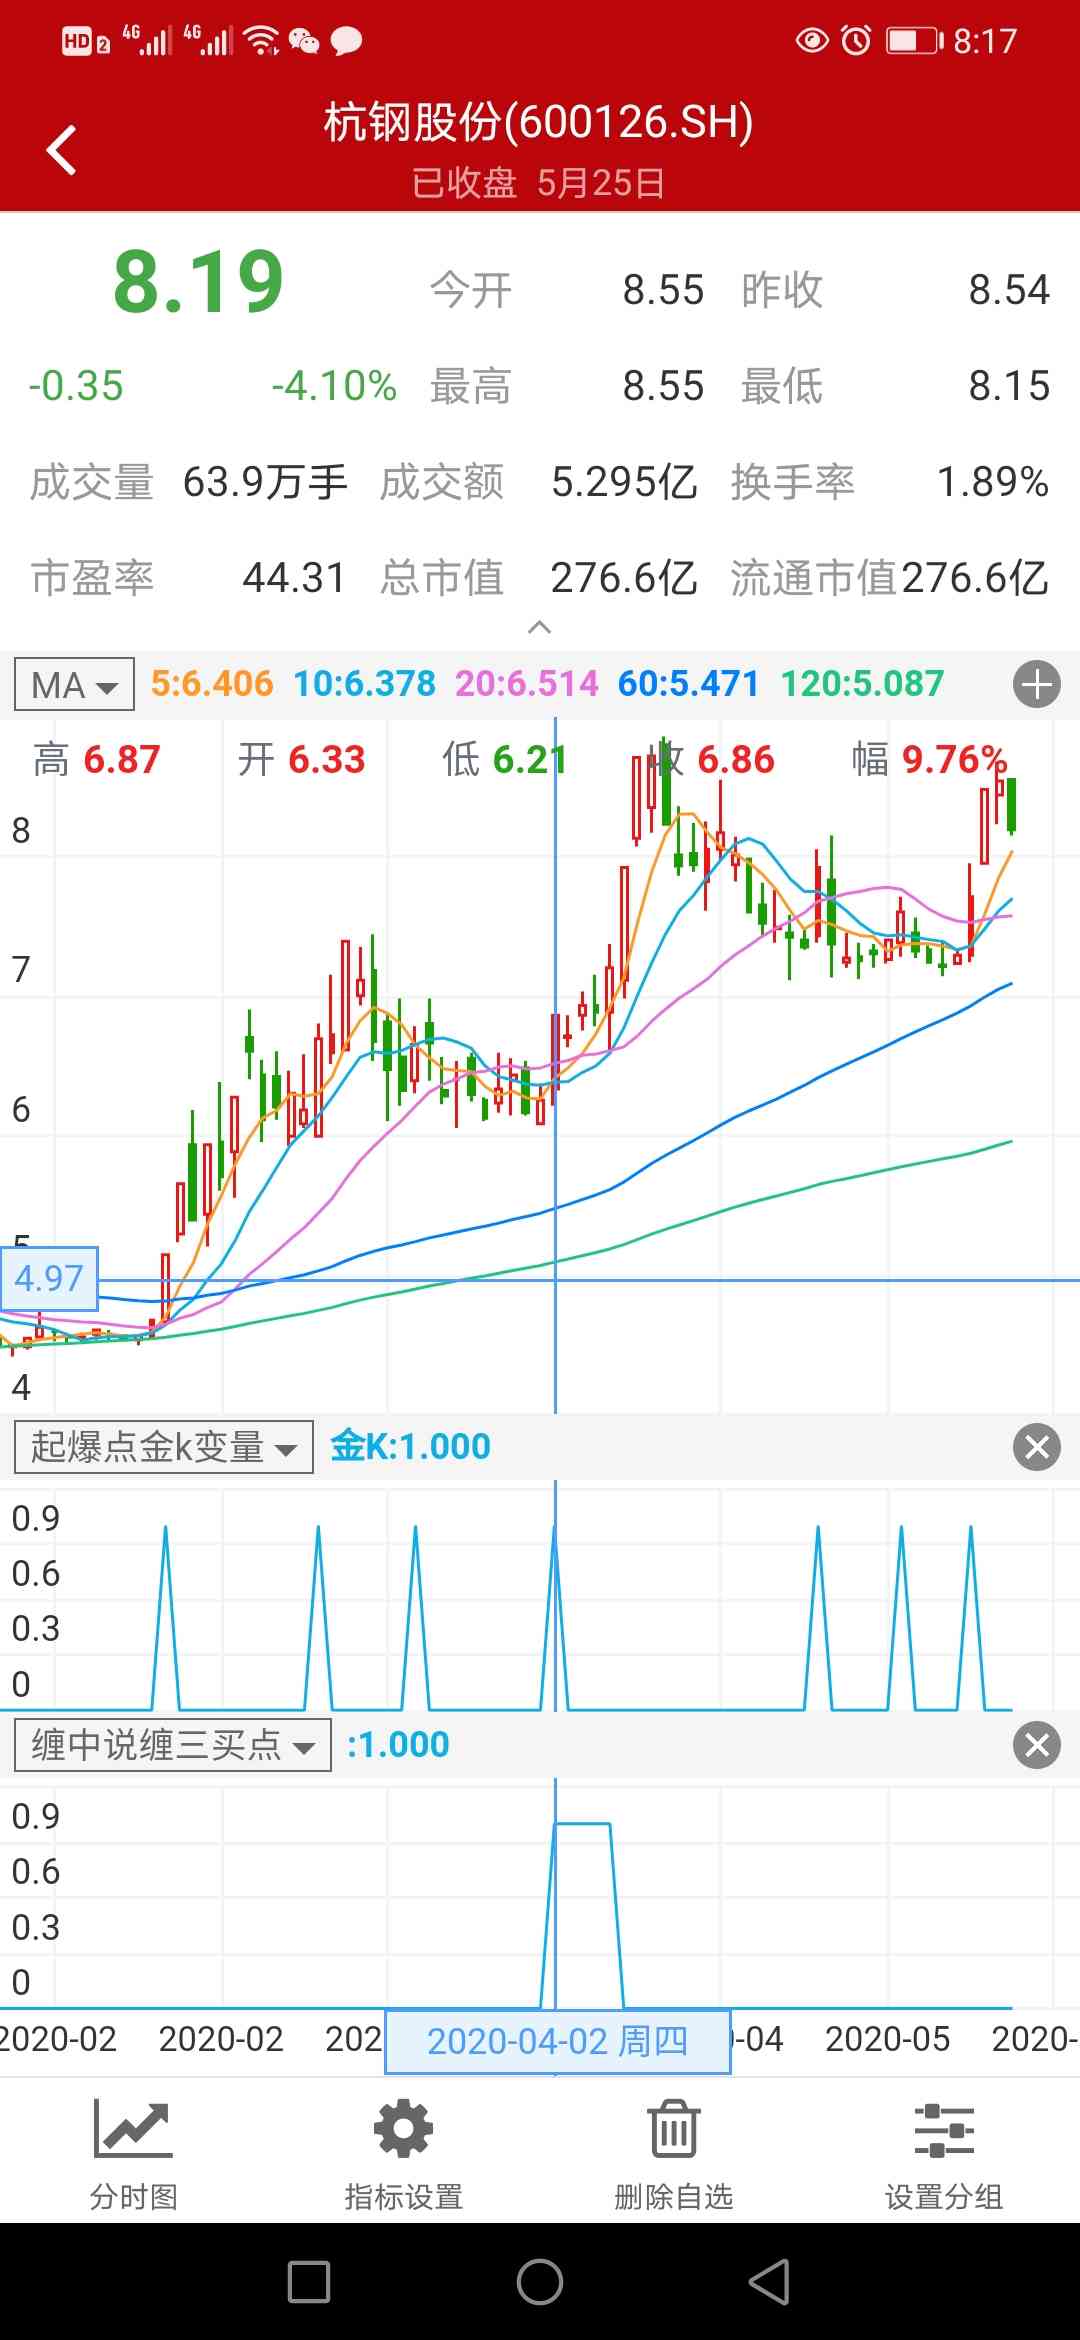Tap the 2020-04-02 周四 date marker
Image resolution: width=1080 pixels, height=2340 pixels.
pyautogui.click(x=557, y=2041)
